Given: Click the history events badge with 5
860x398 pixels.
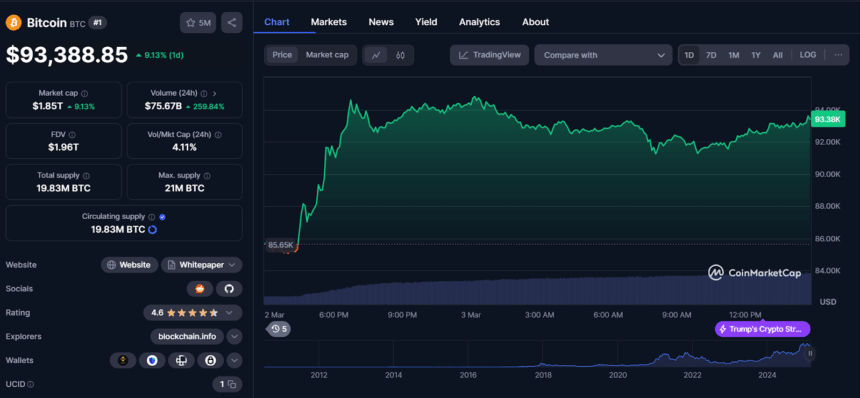Looking at the screenshot, I should pos(279,329).
